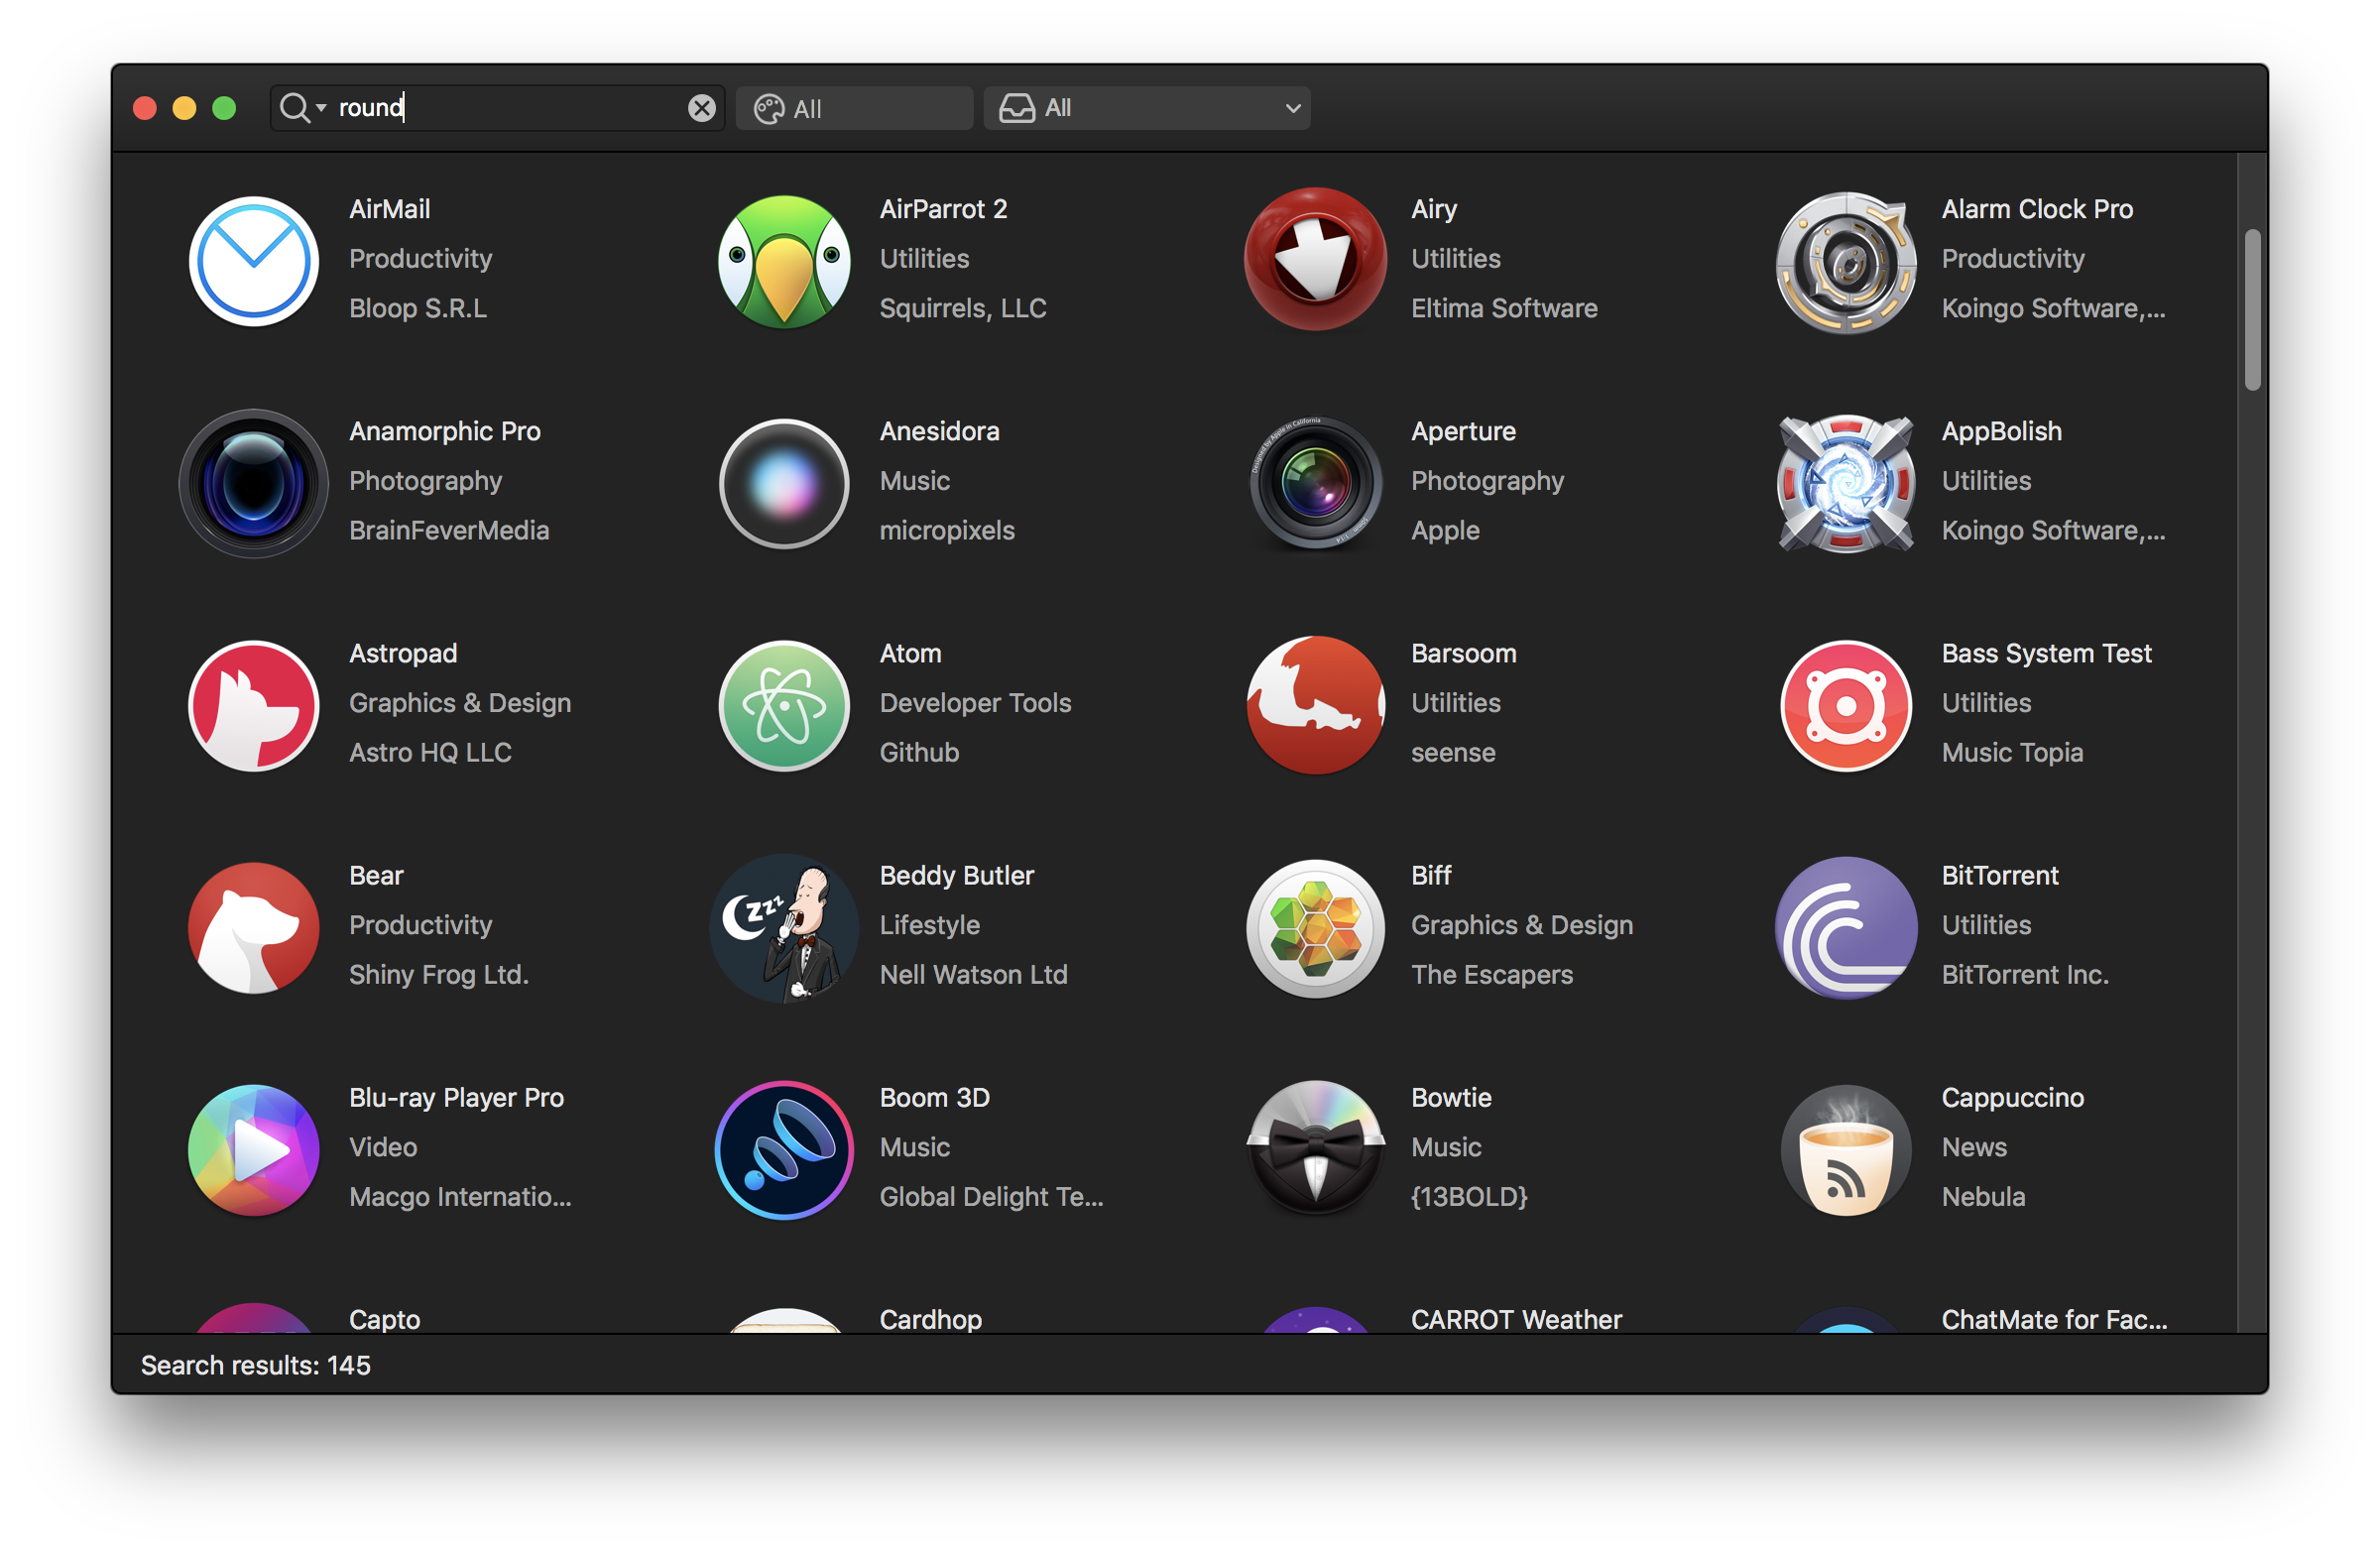This screenshot has width=2380, height=1553.
Task: Select the Atom icon
Action: 785,706
